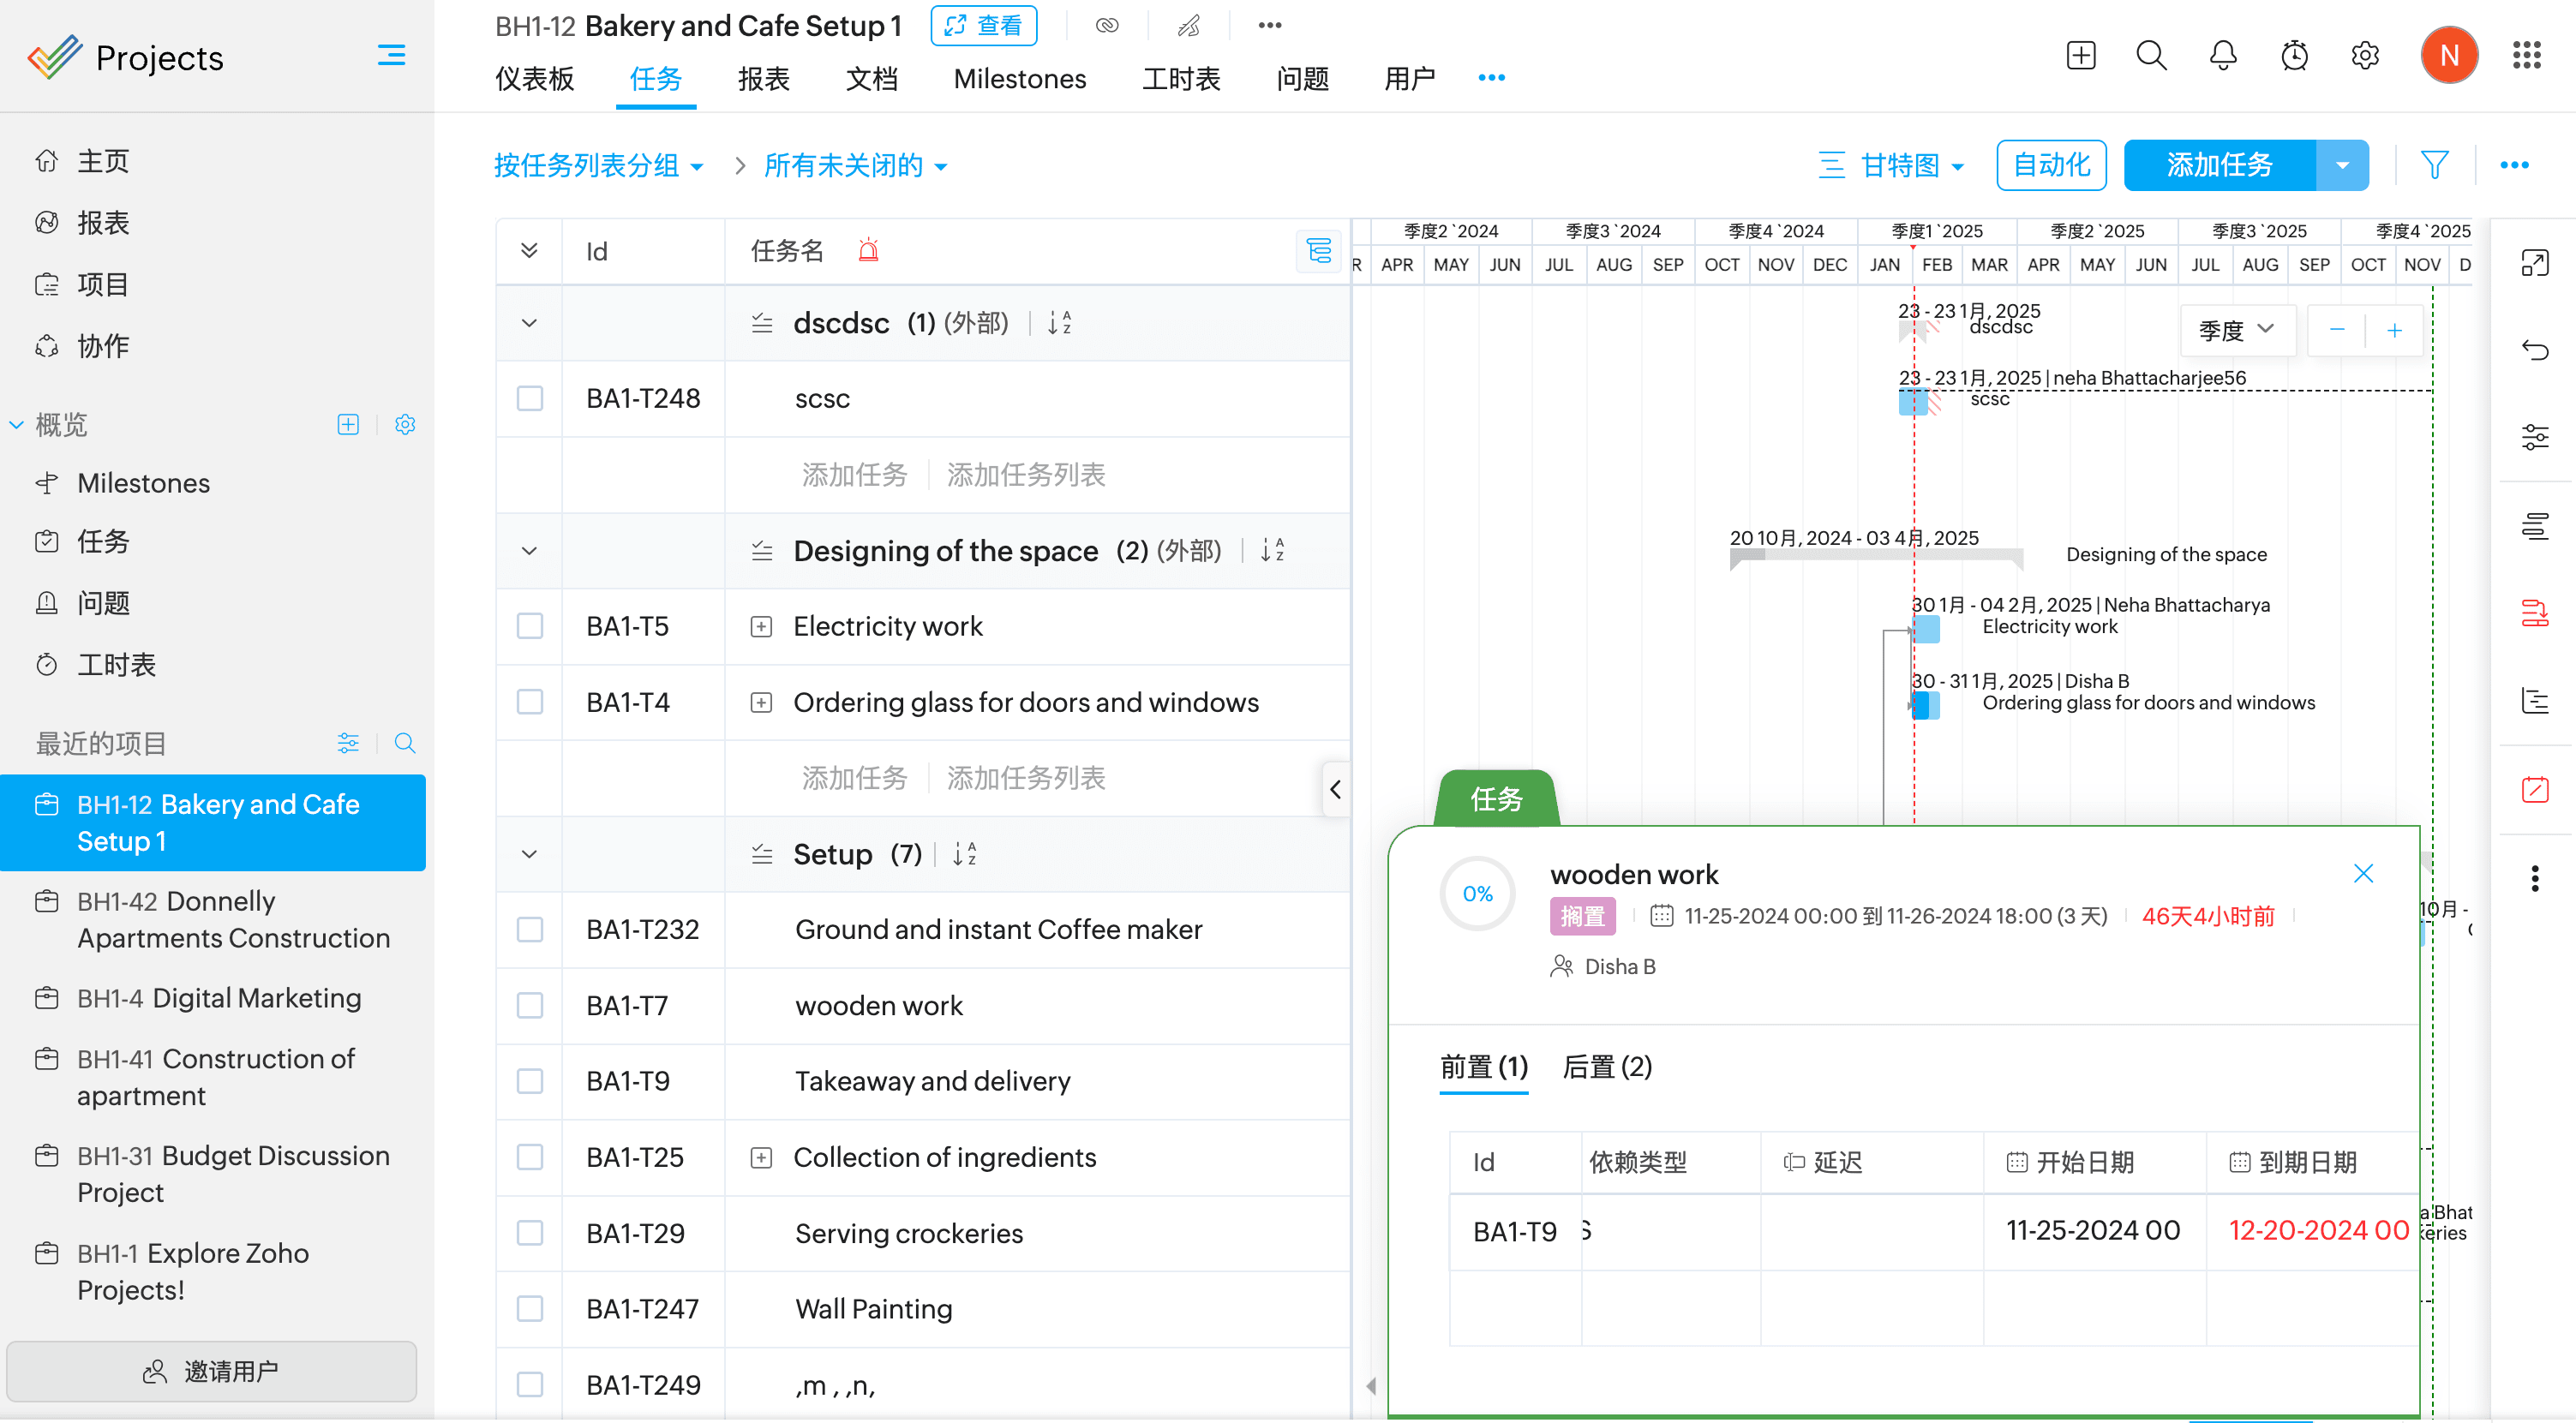Viewport: 2576px width, 1423px height.
Task: Click the undo arrow in Gantt side toolbar
Action: [x=2534, y=350]
